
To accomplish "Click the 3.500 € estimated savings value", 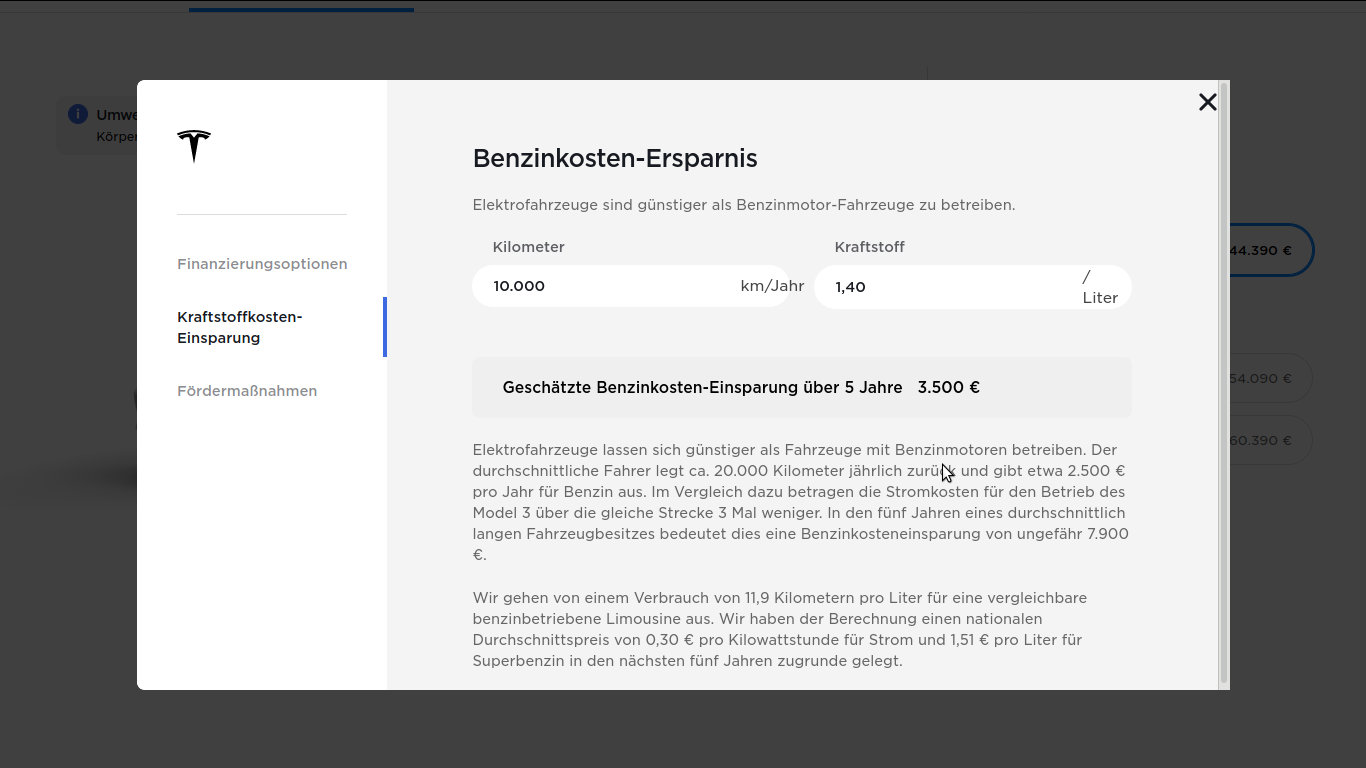I will click(x=948, y=387).
